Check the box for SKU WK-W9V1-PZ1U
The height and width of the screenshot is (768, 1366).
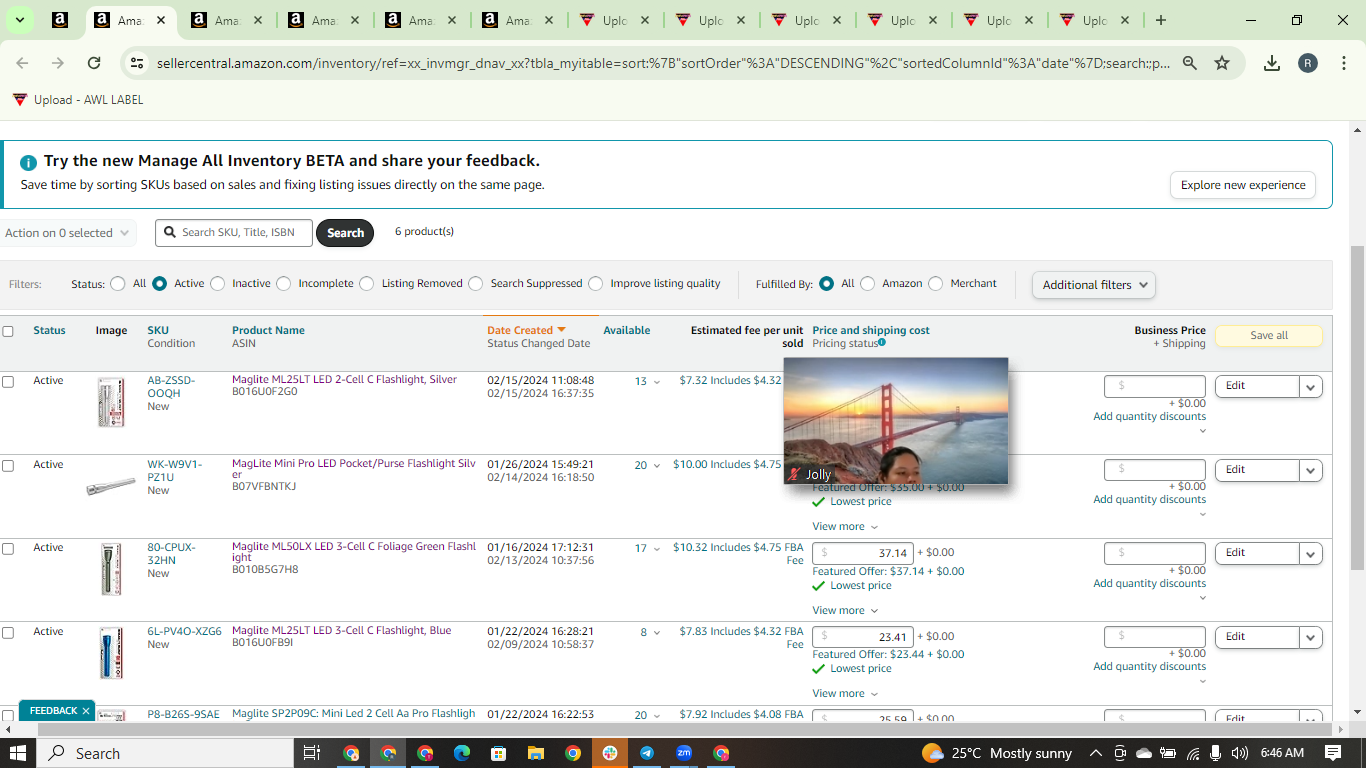[x=8, y=465]
